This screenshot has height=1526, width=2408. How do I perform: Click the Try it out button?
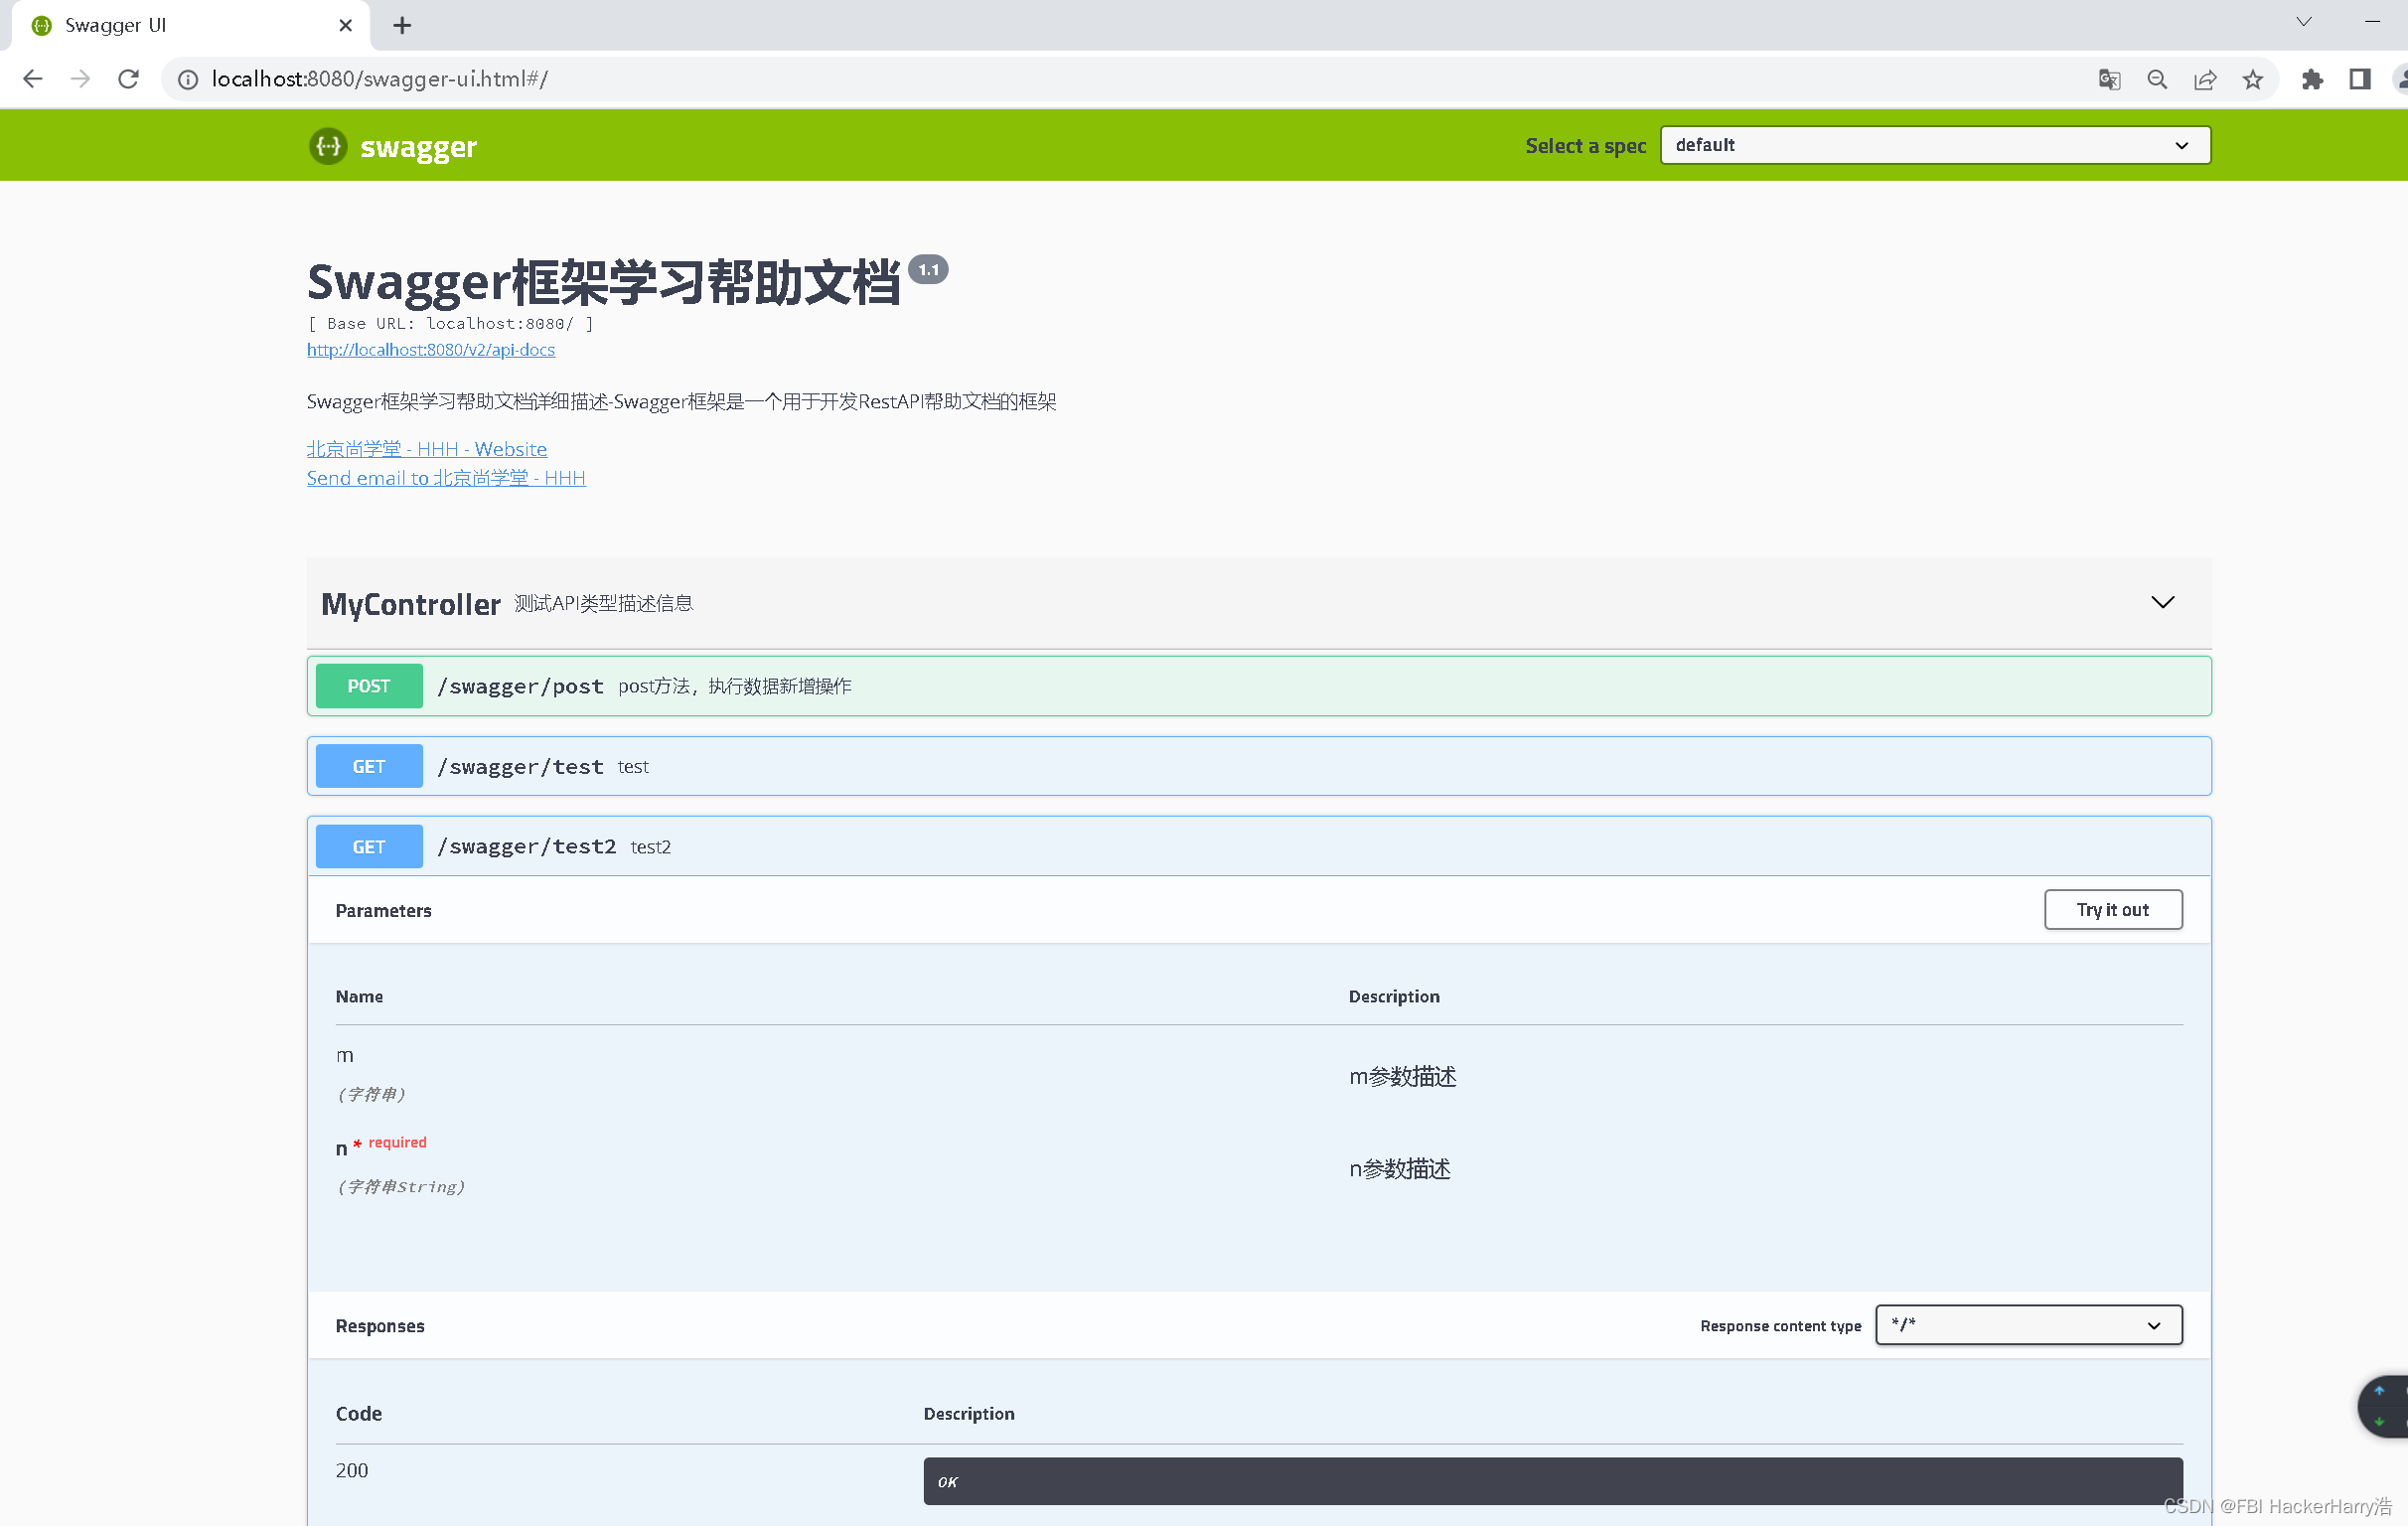coord(2113,909)
